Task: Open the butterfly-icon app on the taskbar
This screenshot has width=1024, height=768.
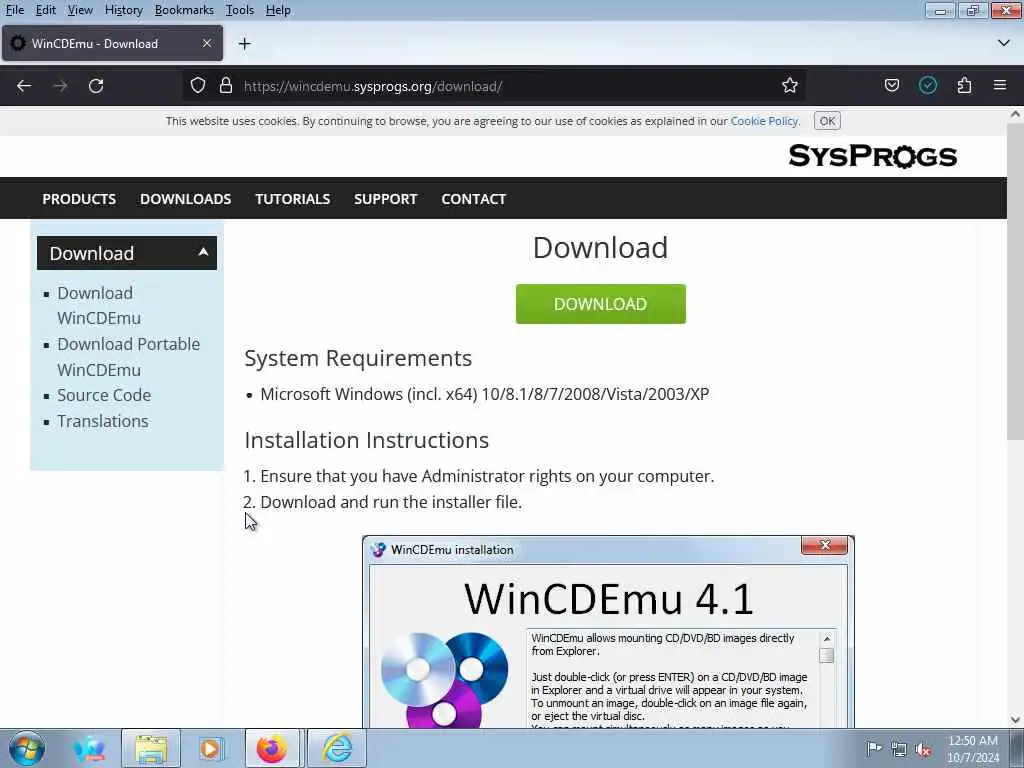Action: click(x=89, y=748)
